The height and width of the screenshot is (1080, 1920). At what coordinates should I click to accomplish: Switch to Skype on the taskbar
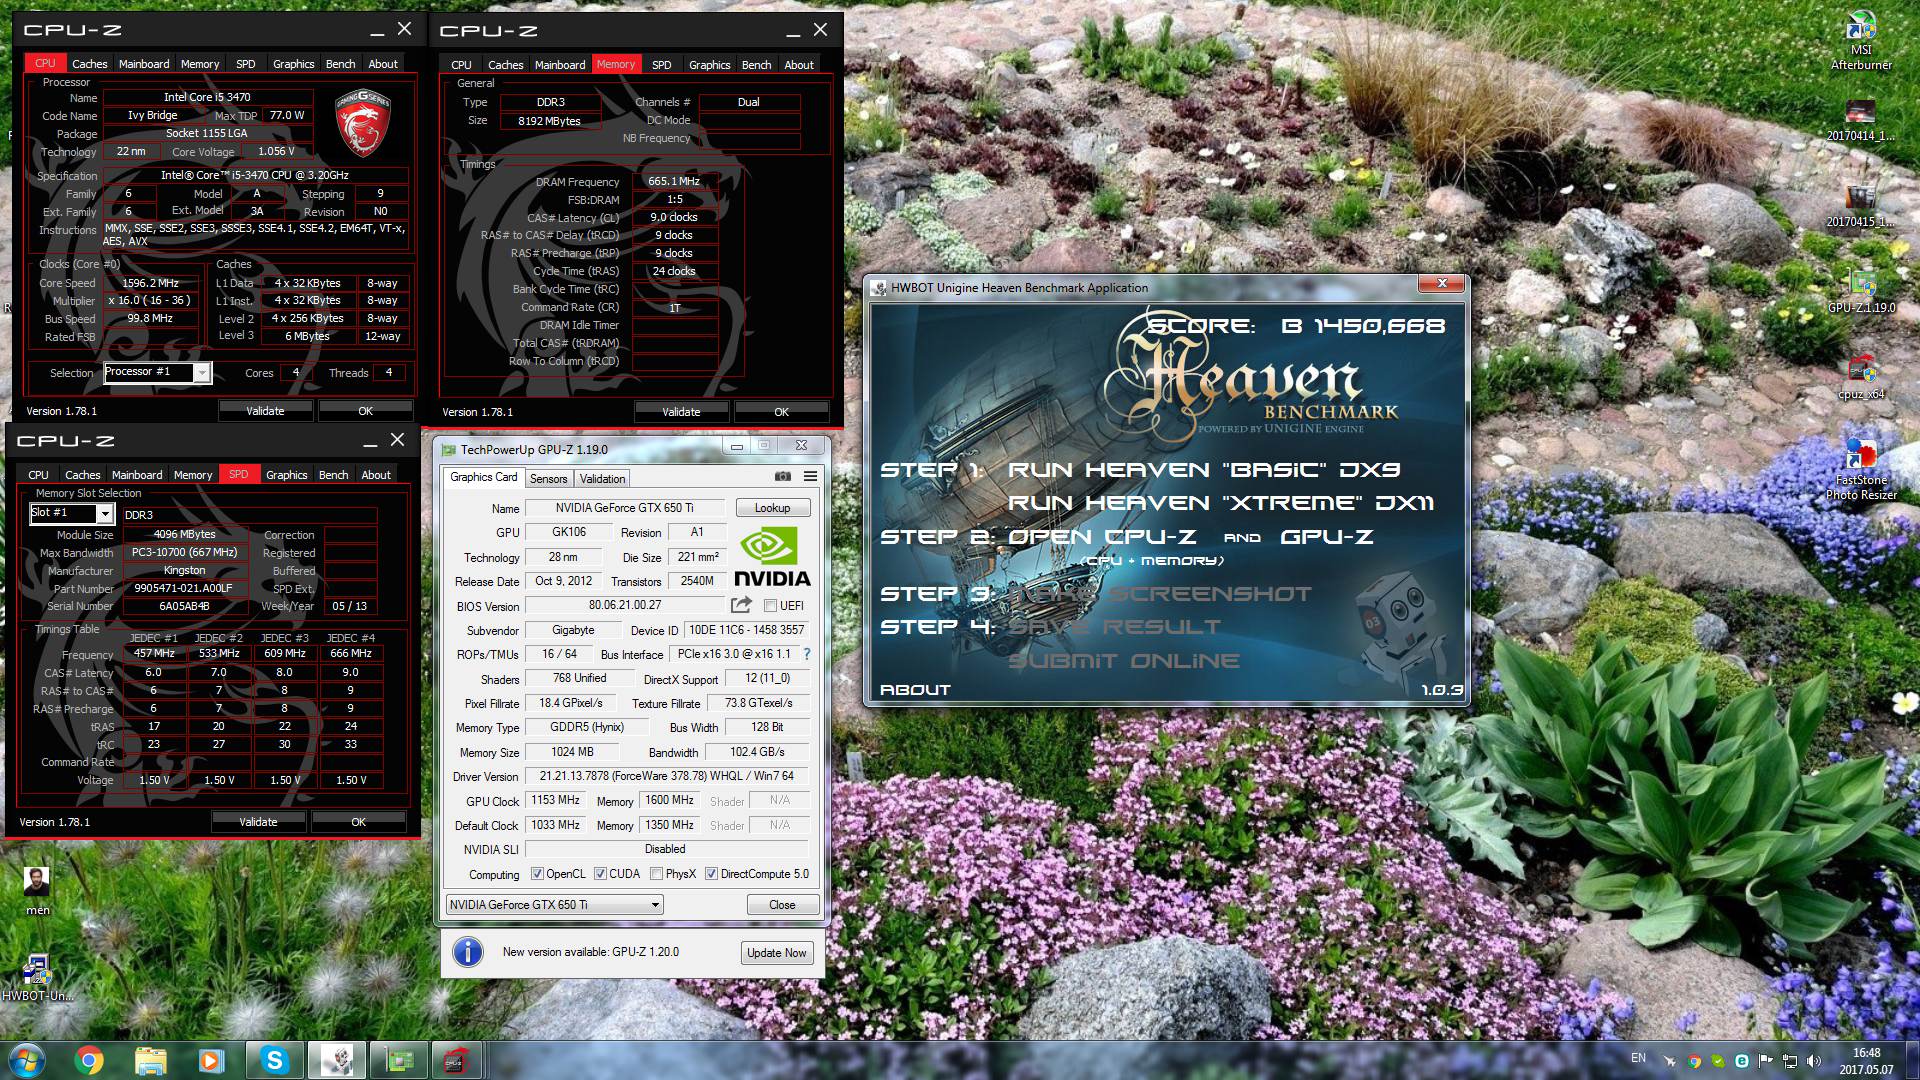coord(275,1060)
